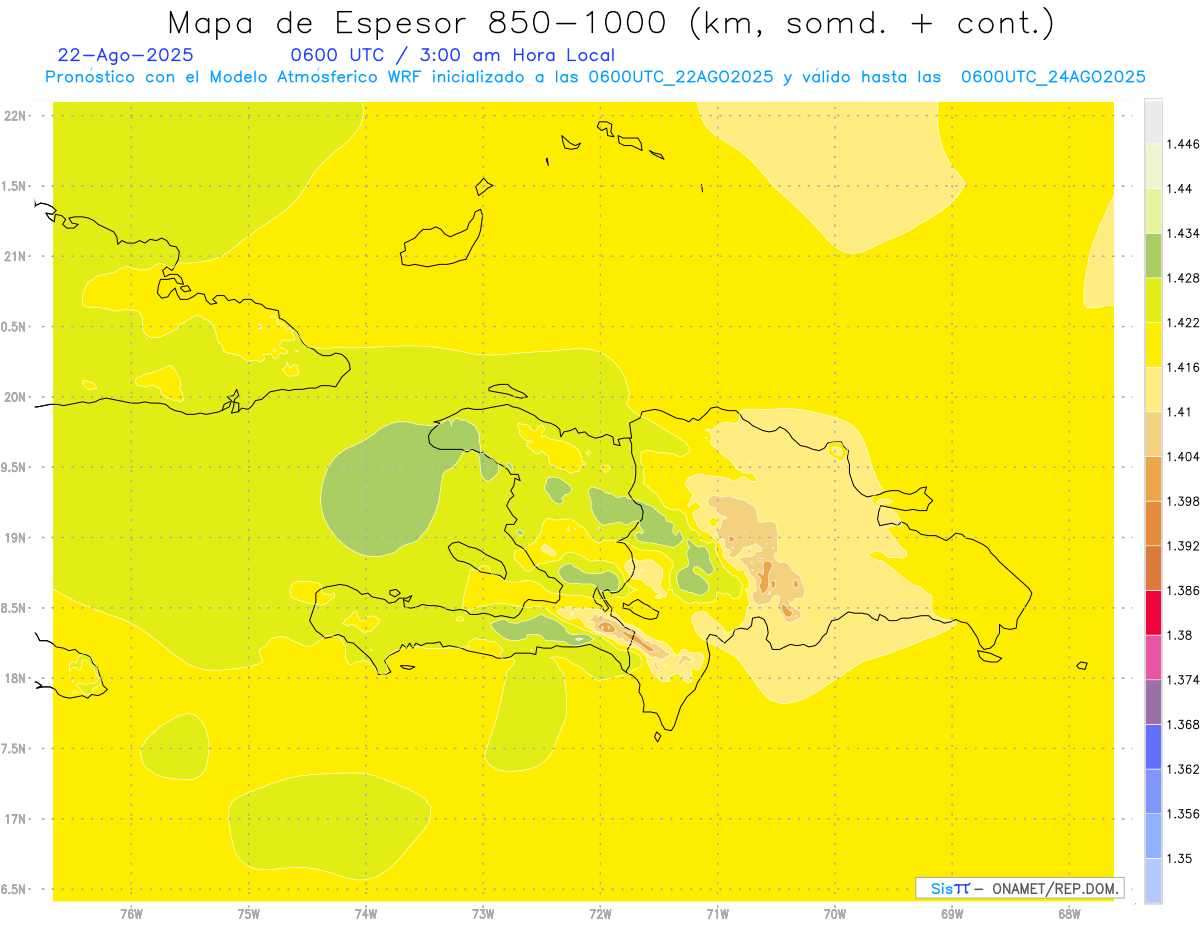Click the '0600 UTC / 3:00 am Hora Local' text
1200x927 pixels.
453,56
